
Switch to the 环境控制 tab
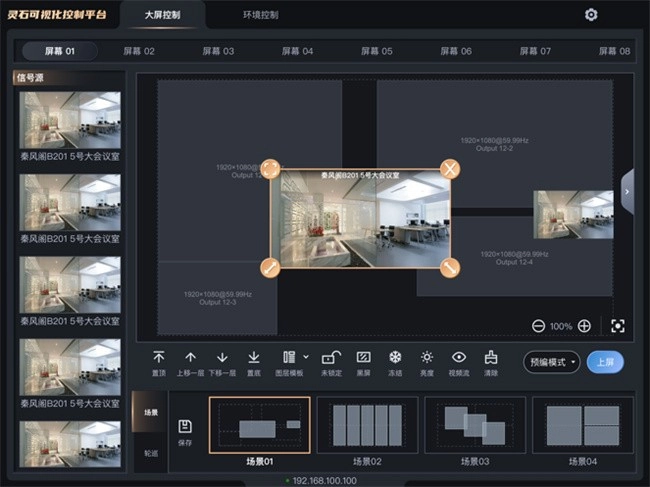(x=261, y=16)
